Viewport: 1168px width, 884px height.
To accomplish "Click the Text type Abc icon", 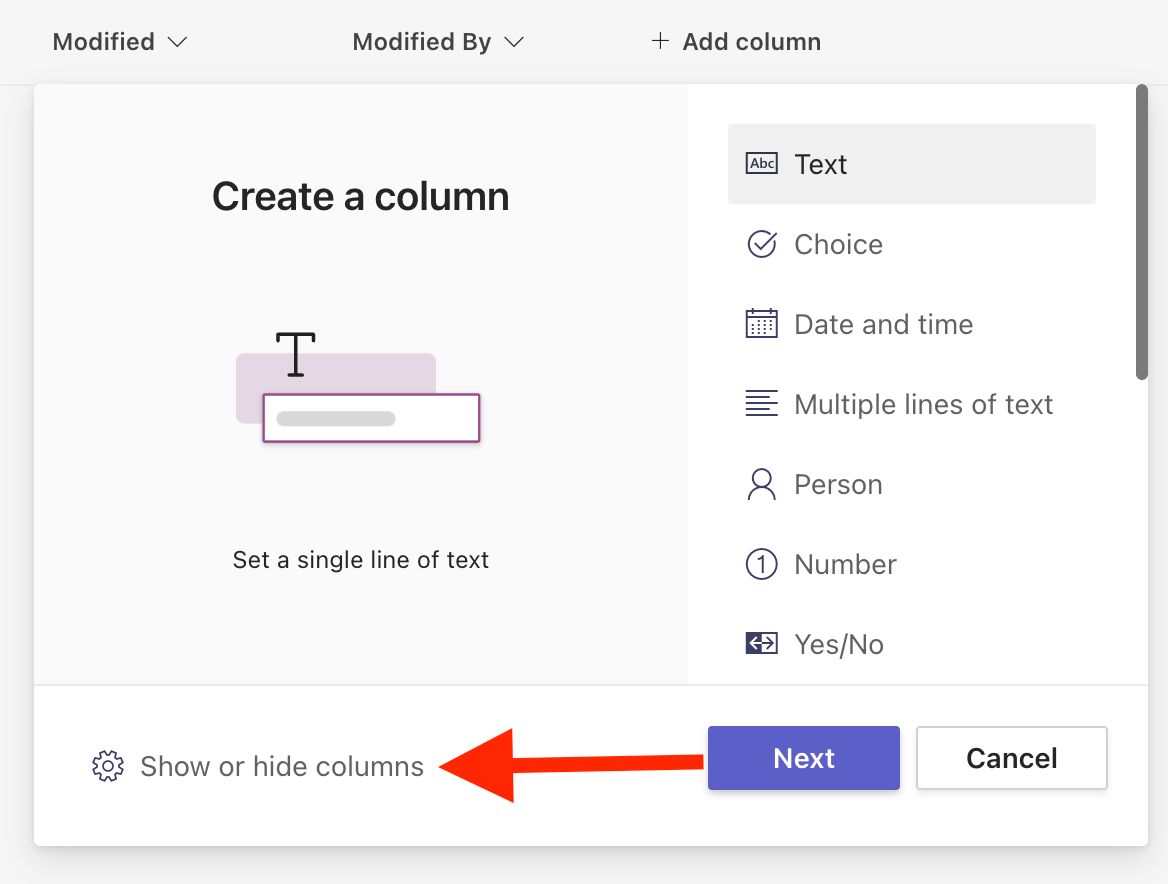I will point(762,164).
